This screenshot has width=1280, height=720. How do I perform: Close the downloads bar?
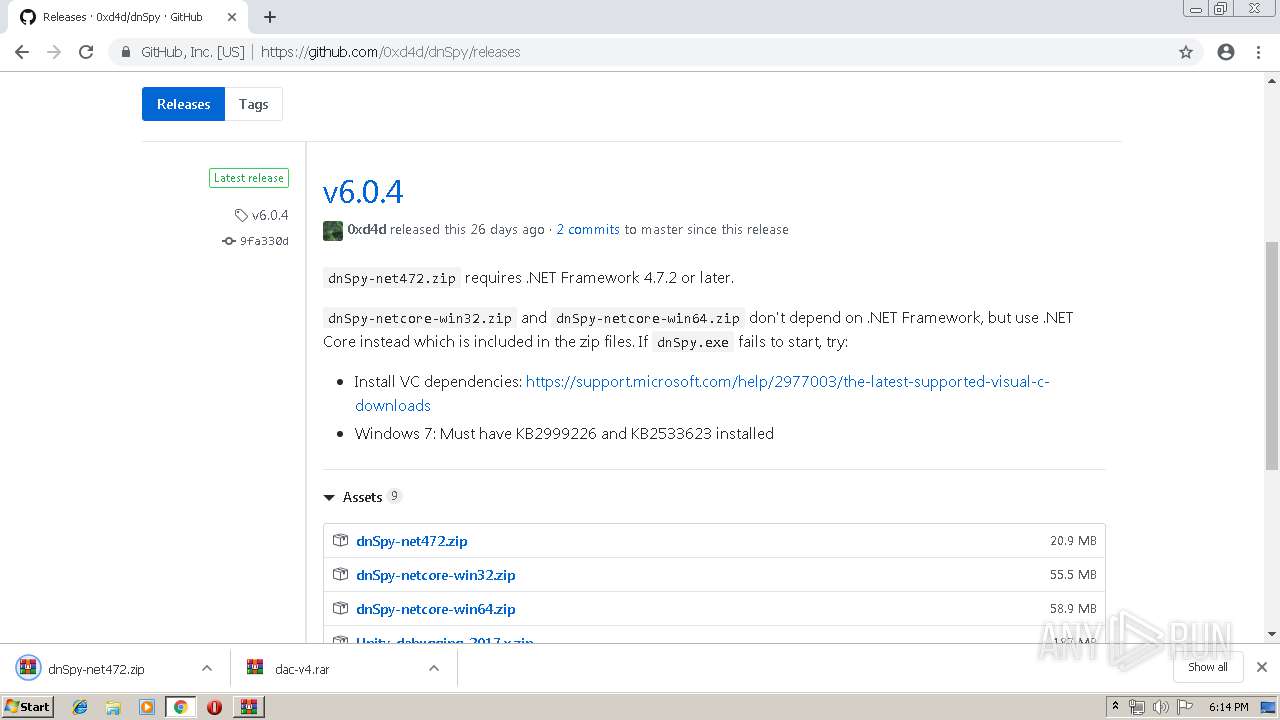[x=1262, y=667]
